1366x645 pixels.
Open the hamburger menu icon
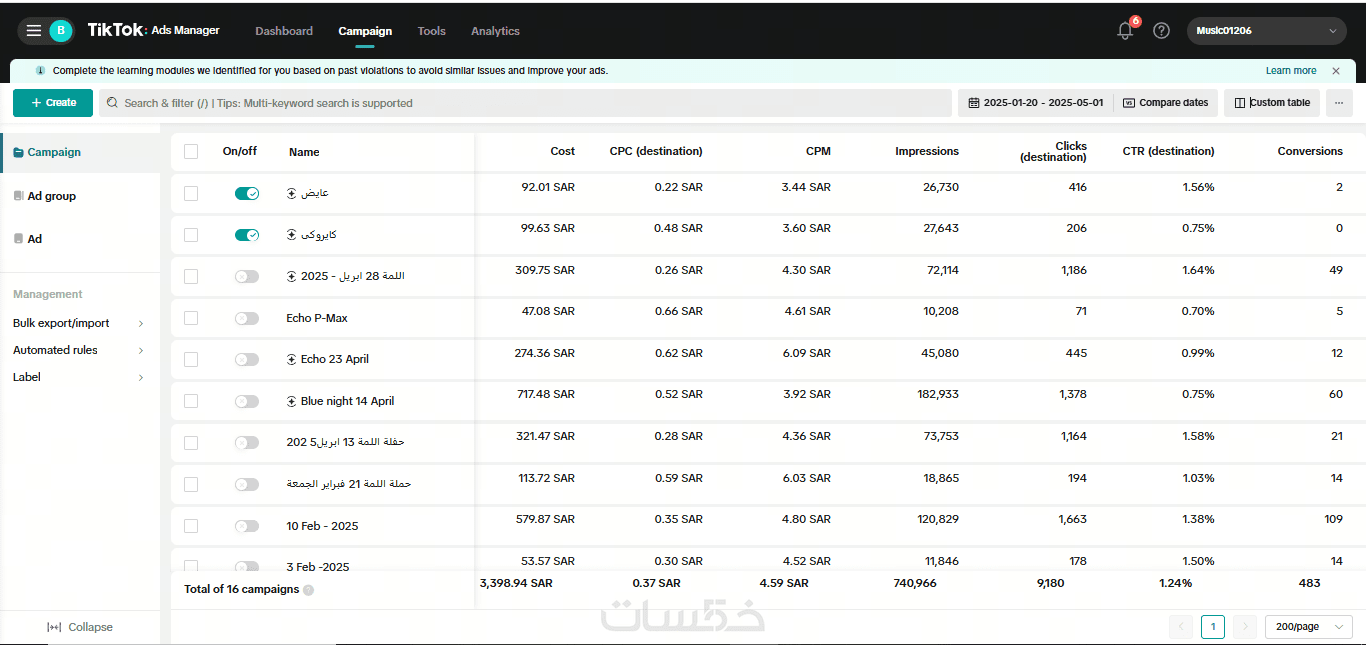(x=34, y=31)
